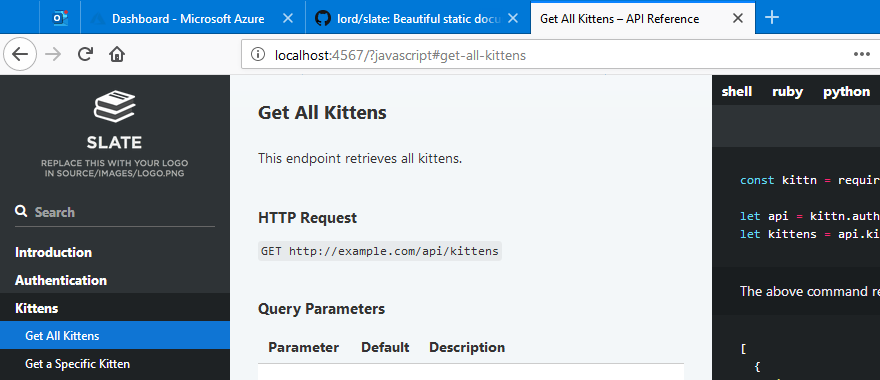Open the page actions three-dots menu
The height and width of the screenshot is (380, 880).
(861, 54)
